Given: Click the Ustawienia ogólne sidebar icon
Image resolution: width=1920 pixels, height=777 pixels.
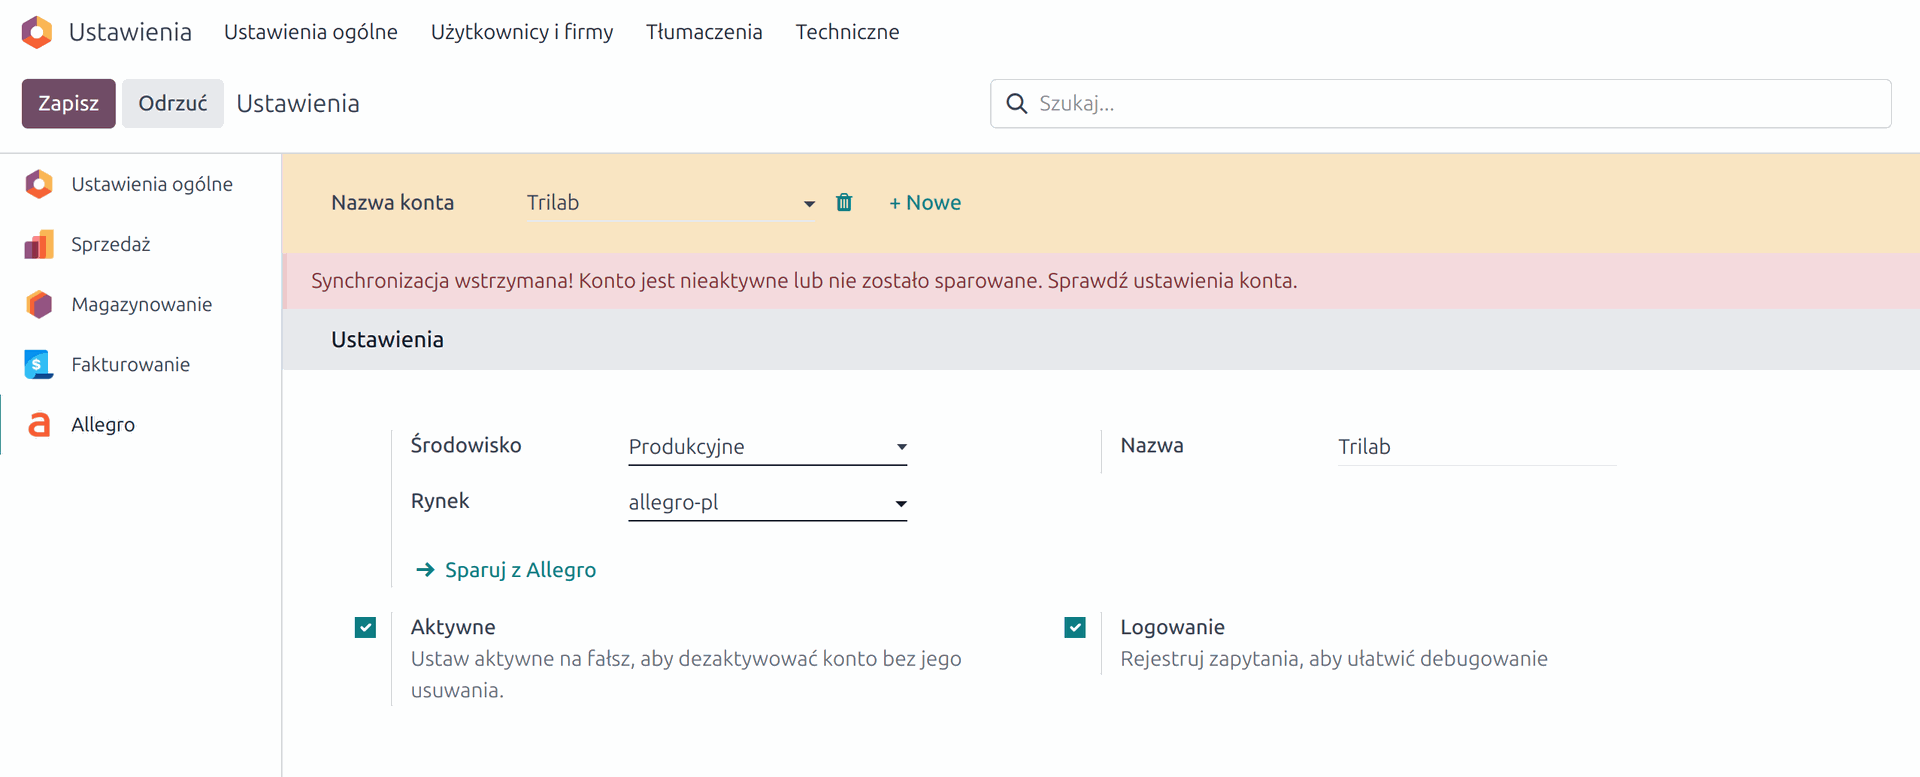Looking at the screenshot, I should click(39, 184).
